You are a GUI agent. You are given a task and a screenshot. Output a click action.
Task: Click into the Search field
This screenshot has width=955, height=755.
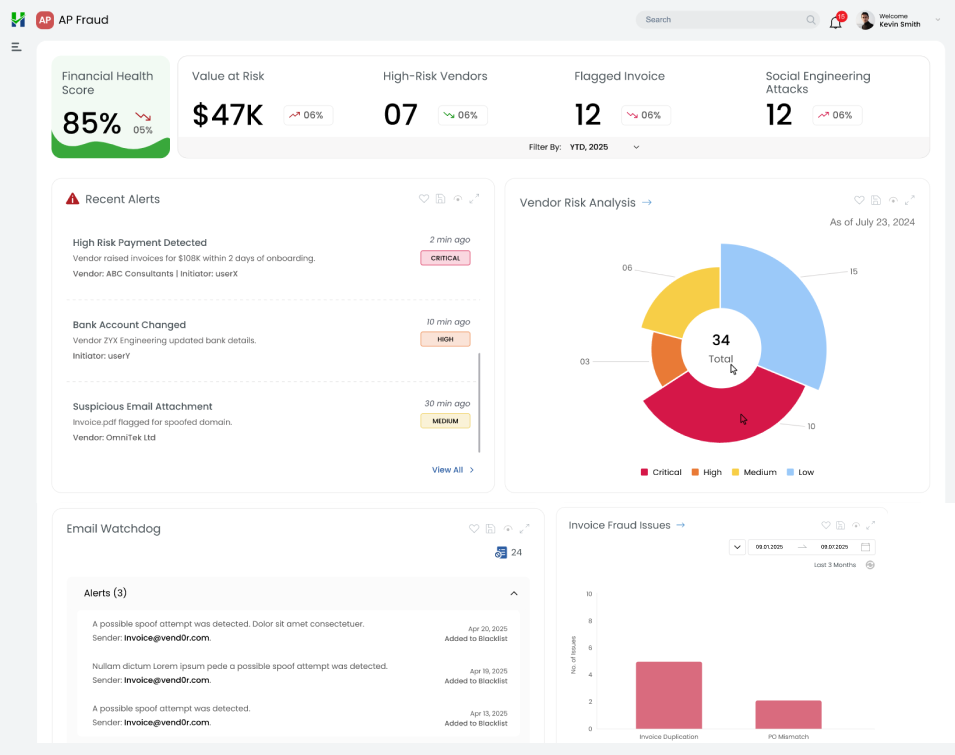720,20
